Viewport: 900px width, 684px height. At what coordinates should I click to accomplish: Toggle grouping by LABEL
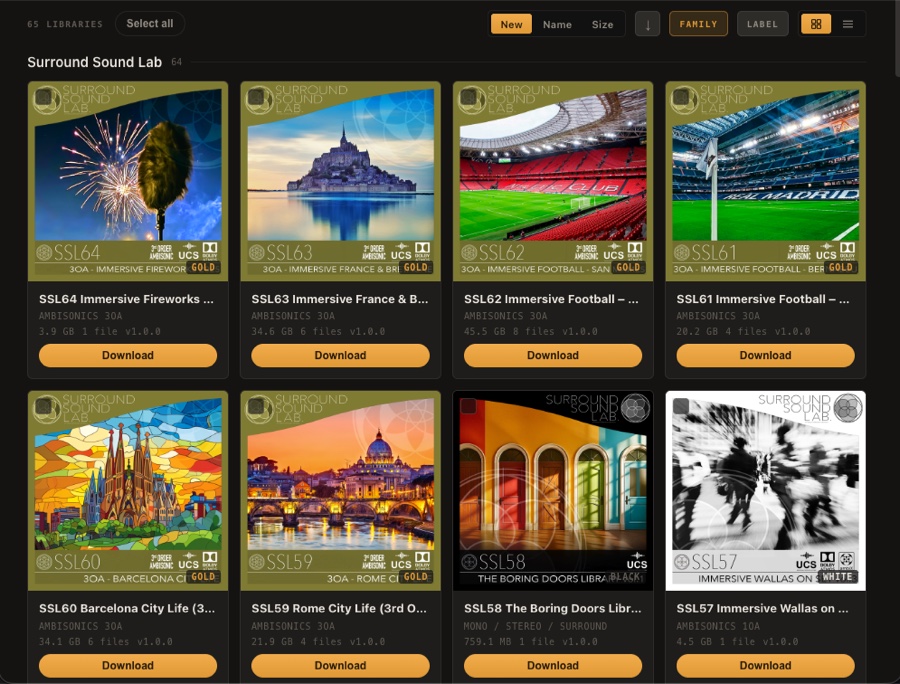pyautogui.click(x=762, y=24)
